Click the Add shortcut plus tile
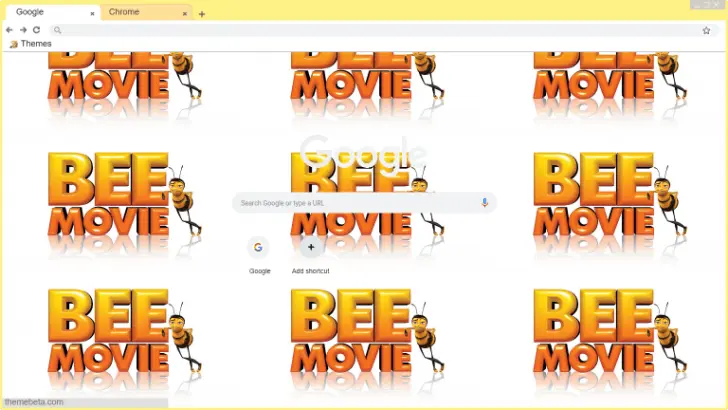This screenshot has width=728, height=410. (x=311, y=248)
